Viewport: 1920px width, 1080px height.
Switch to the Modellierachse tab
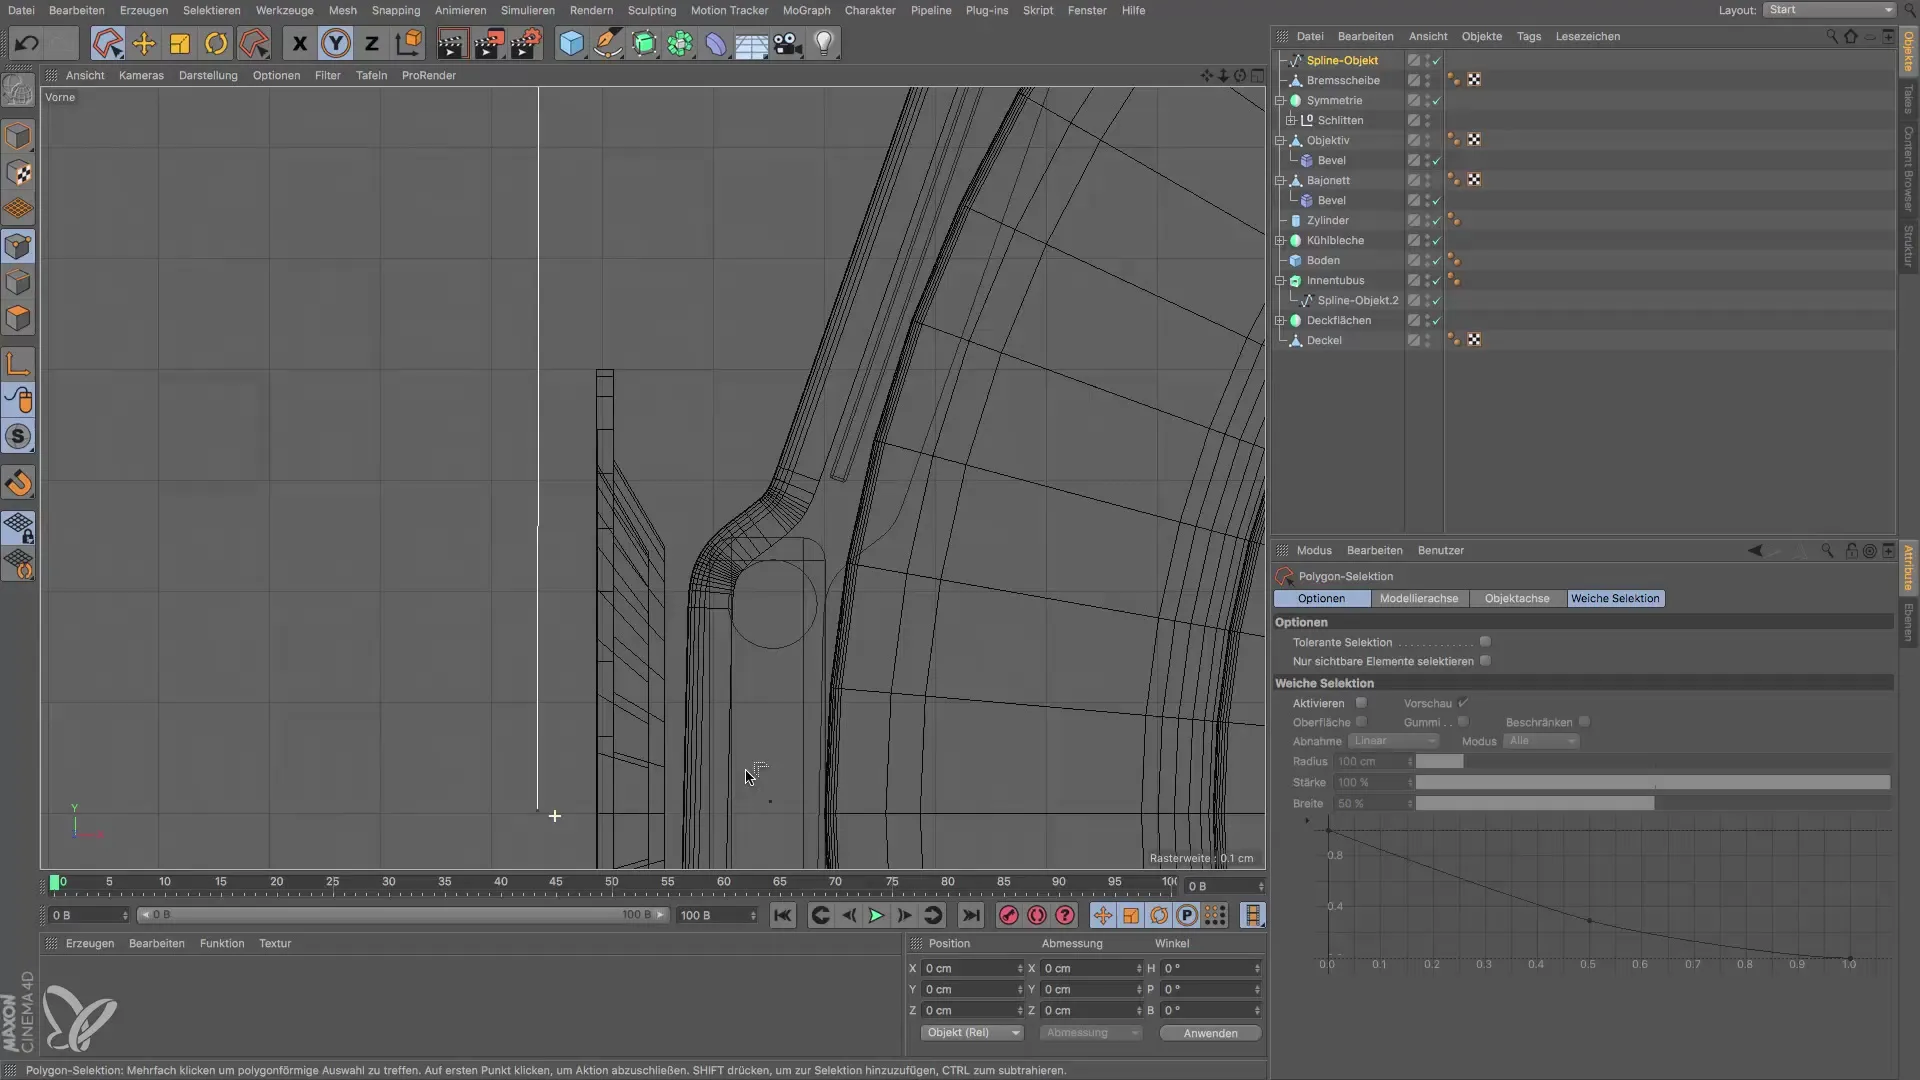[1419, 598]
